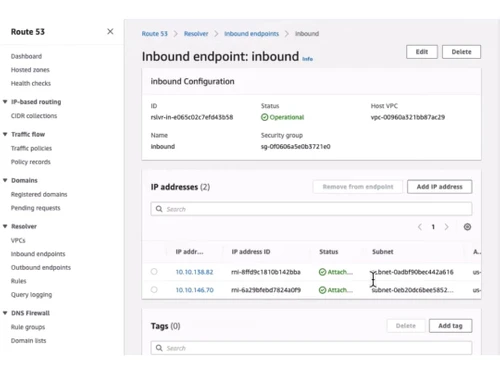The height and width of the screenshot is (375, 500).
Task: Open Query logging in the sidebar
Action: 31,295
